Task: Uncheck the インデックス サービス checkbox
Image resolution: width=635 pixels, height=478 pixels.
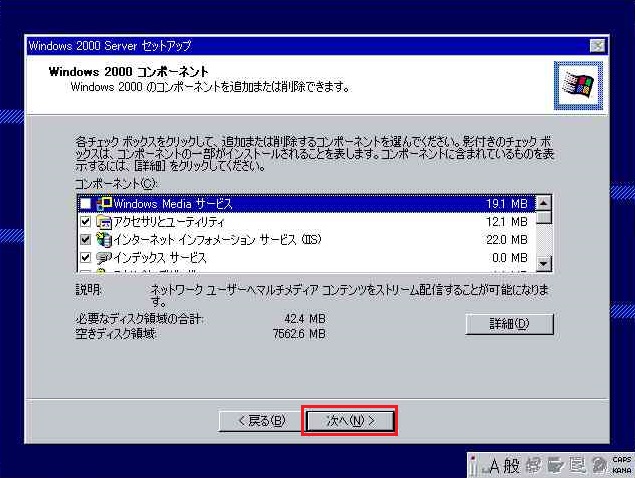Action: tap(85, 257)
